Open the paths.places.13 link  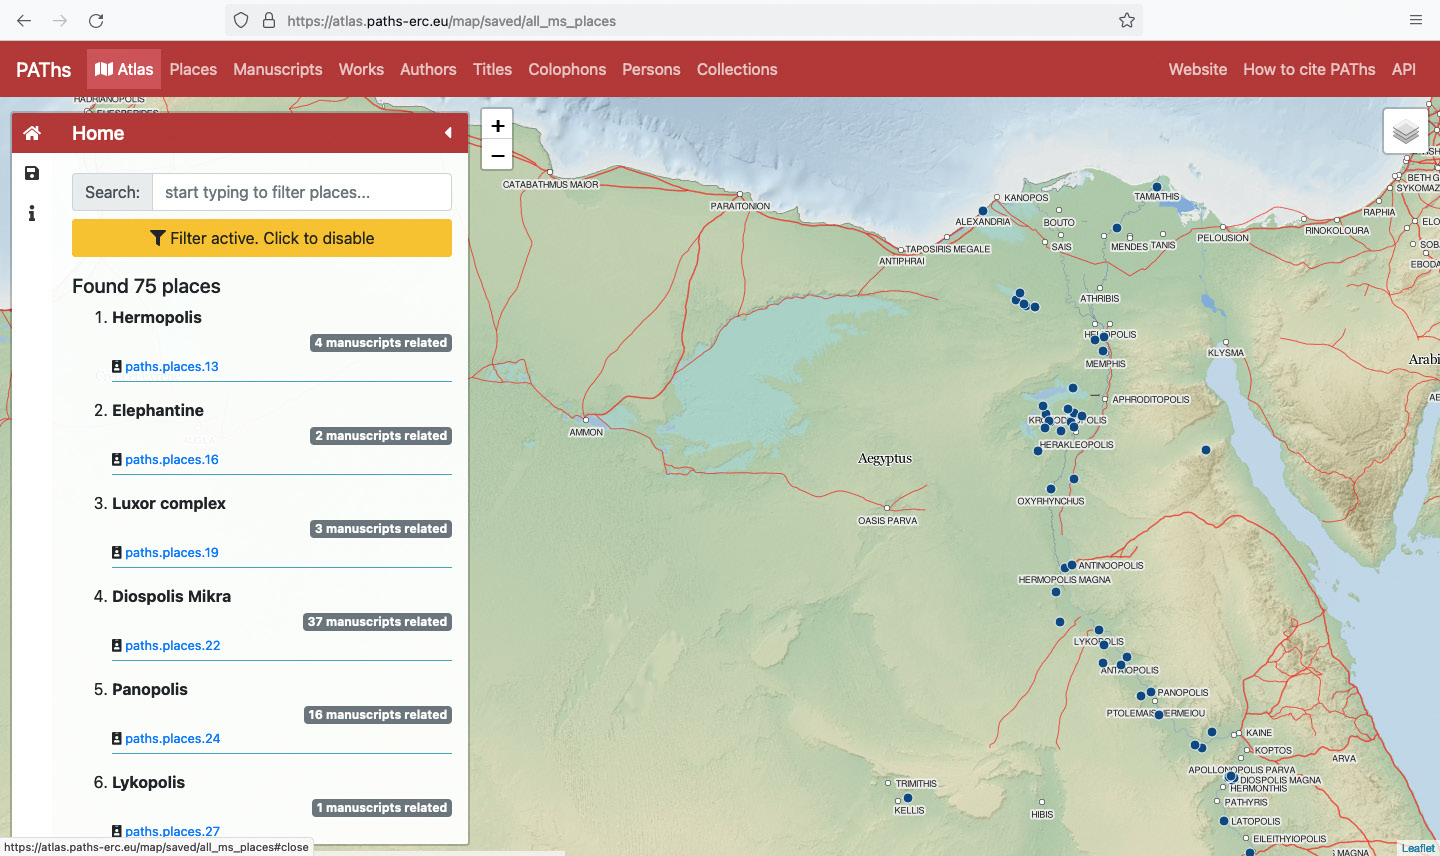click(x=172, y=367)
